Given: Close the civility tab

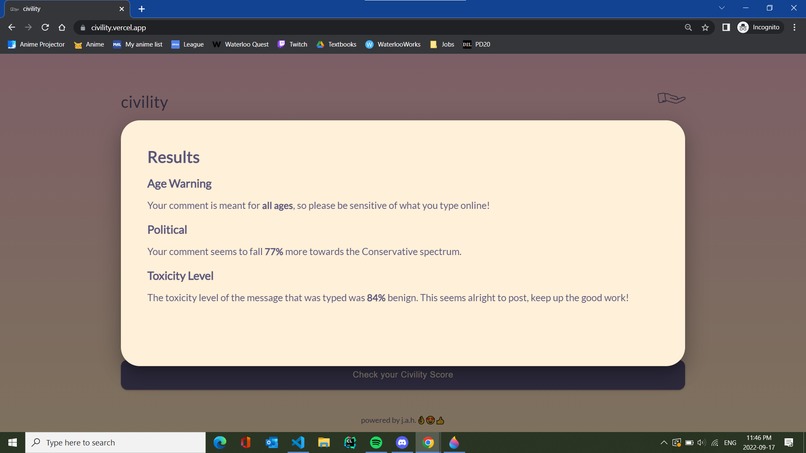Looking at the screenshot, I should click(x=122, y=9).
